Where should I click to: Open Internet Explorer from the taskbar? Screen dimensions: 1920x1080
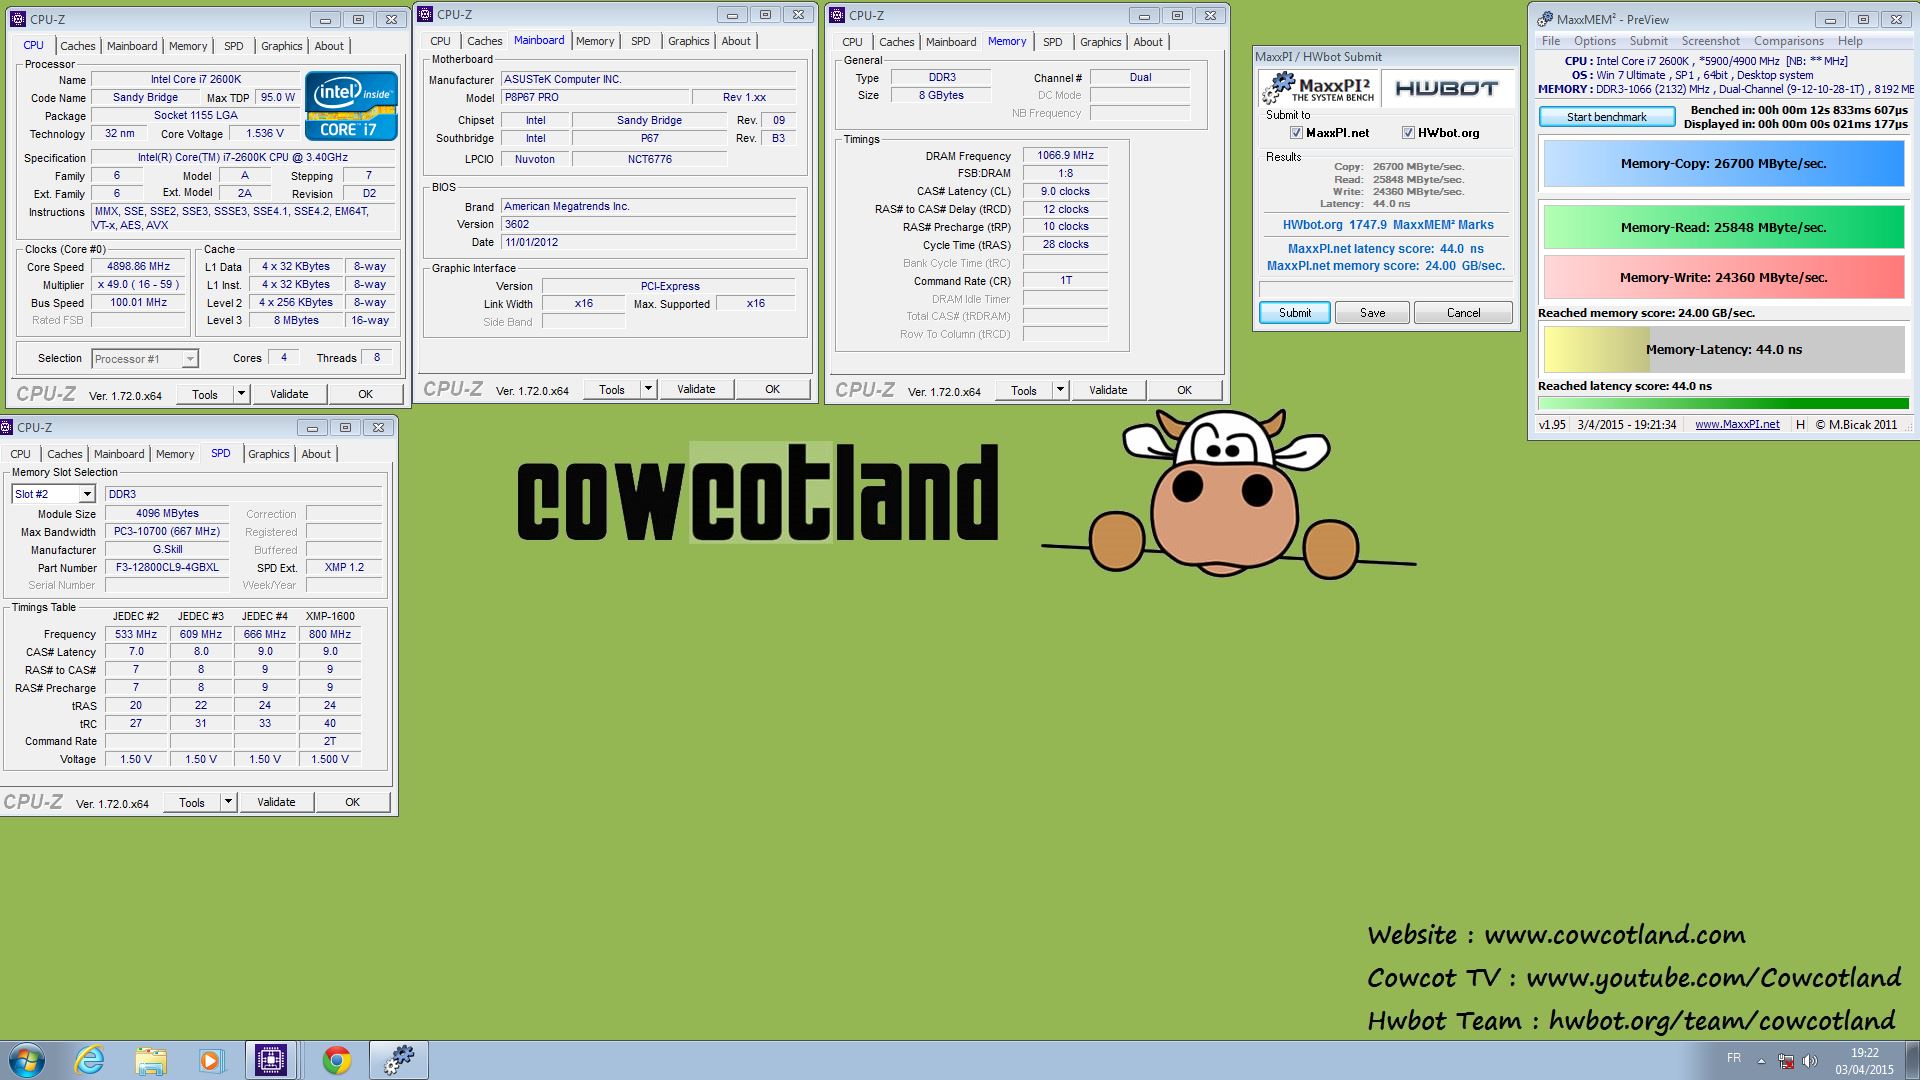90,1060
